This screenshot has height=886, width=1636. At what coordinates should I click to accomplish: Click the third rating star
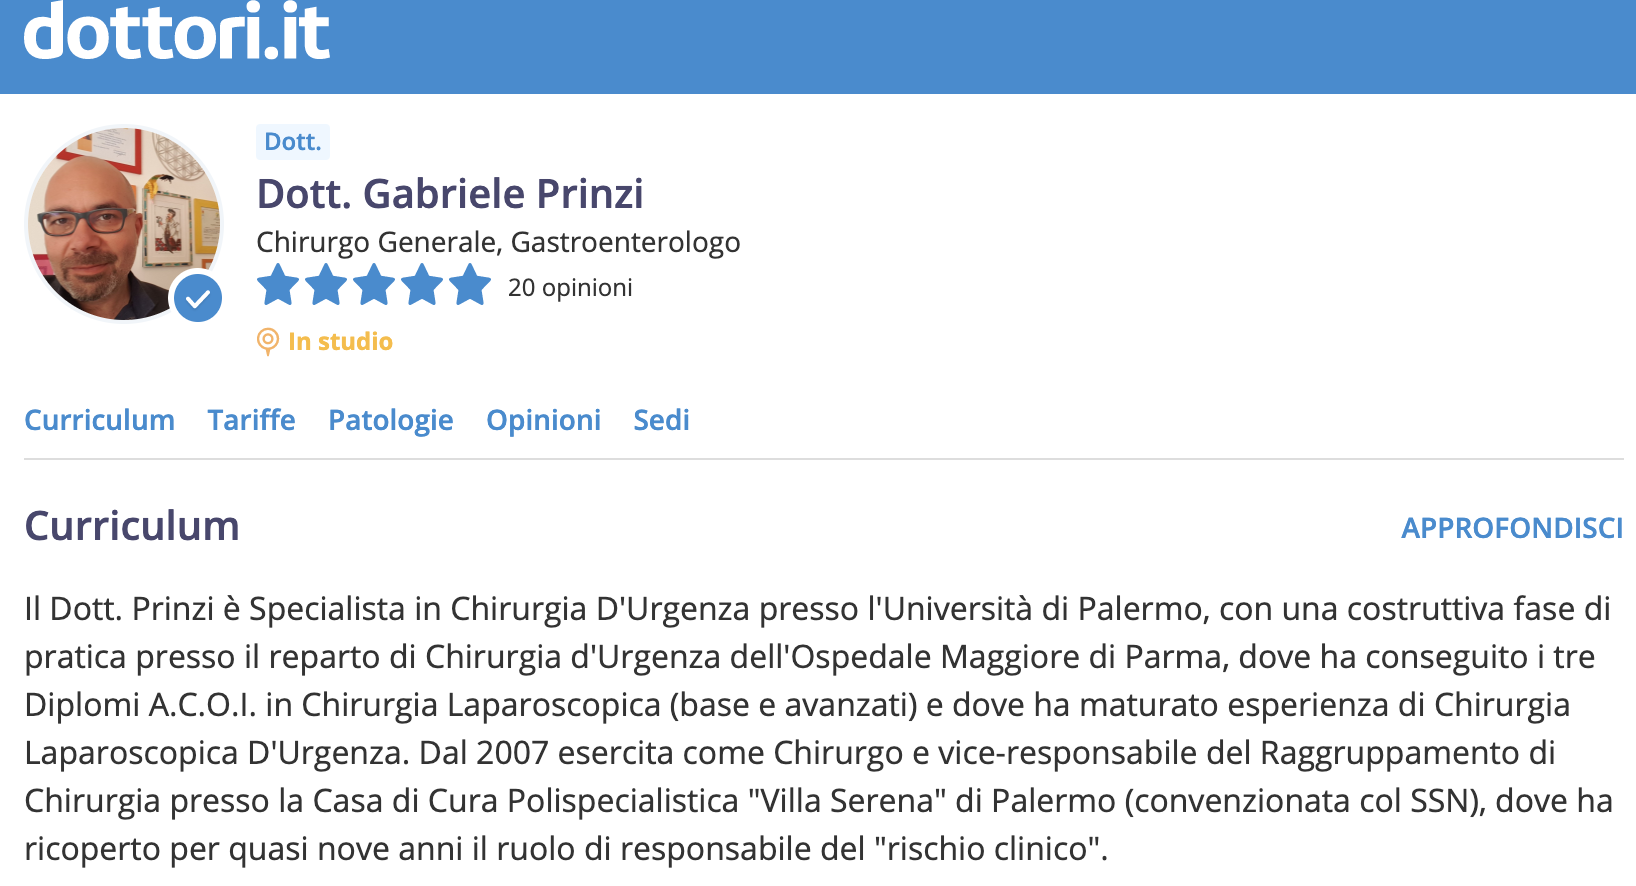click(374, 286)
